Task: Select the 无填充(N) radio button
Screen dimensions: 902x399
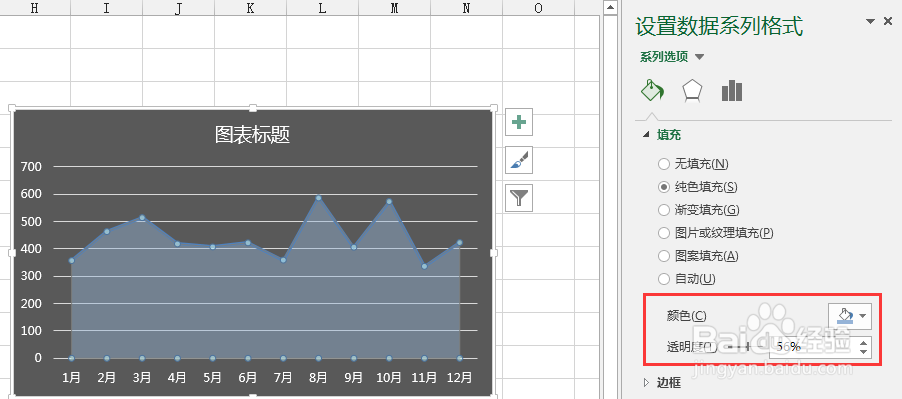Action: pyautogui.click(x=664, y=164)
